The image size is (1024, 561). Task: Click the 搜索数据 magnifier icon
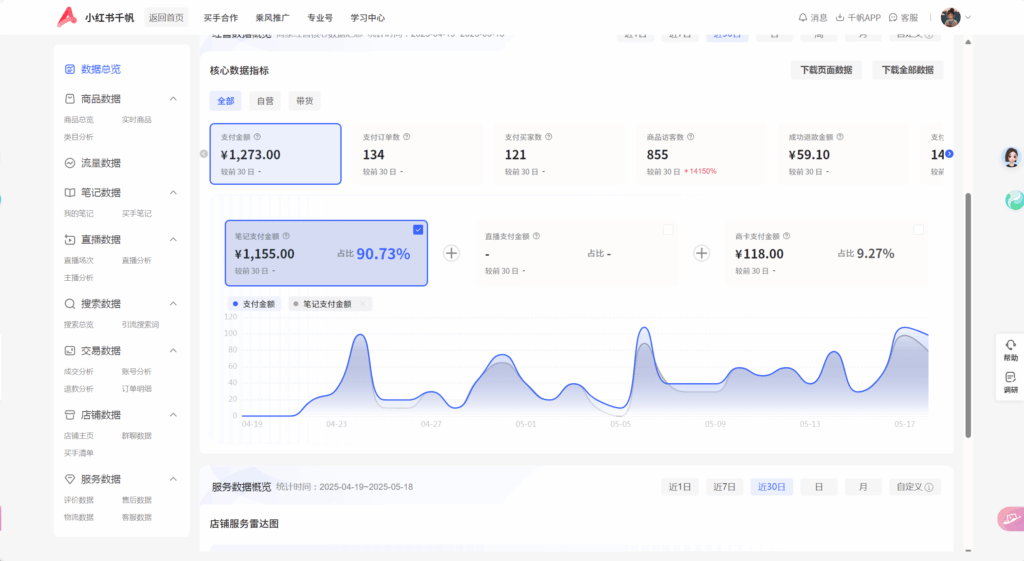[x=70, y=304]
